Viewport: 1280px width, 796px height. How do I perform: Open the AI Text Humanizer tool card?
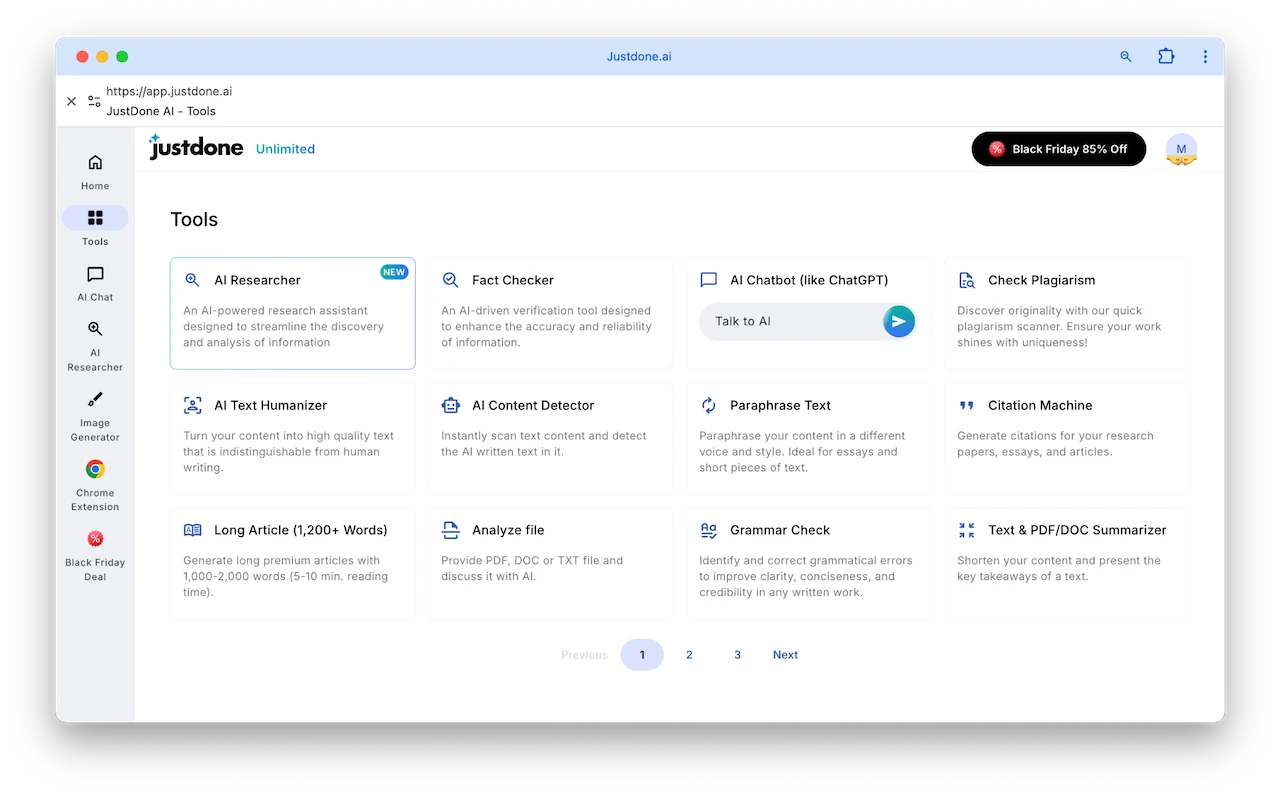[292, 437]
